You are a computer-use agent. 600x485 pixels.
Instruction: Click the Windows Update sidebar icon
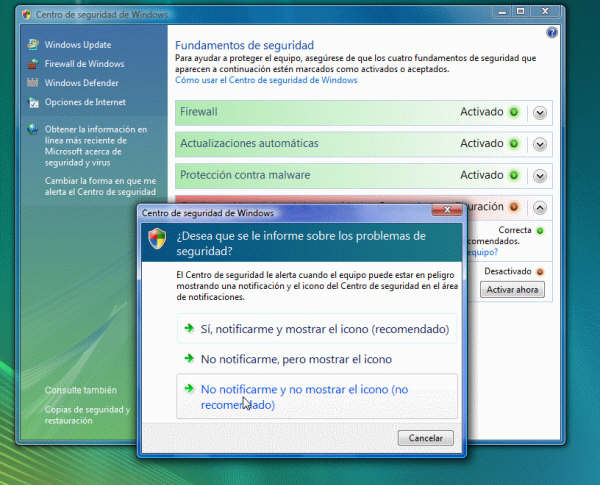(x=33, y=44)
